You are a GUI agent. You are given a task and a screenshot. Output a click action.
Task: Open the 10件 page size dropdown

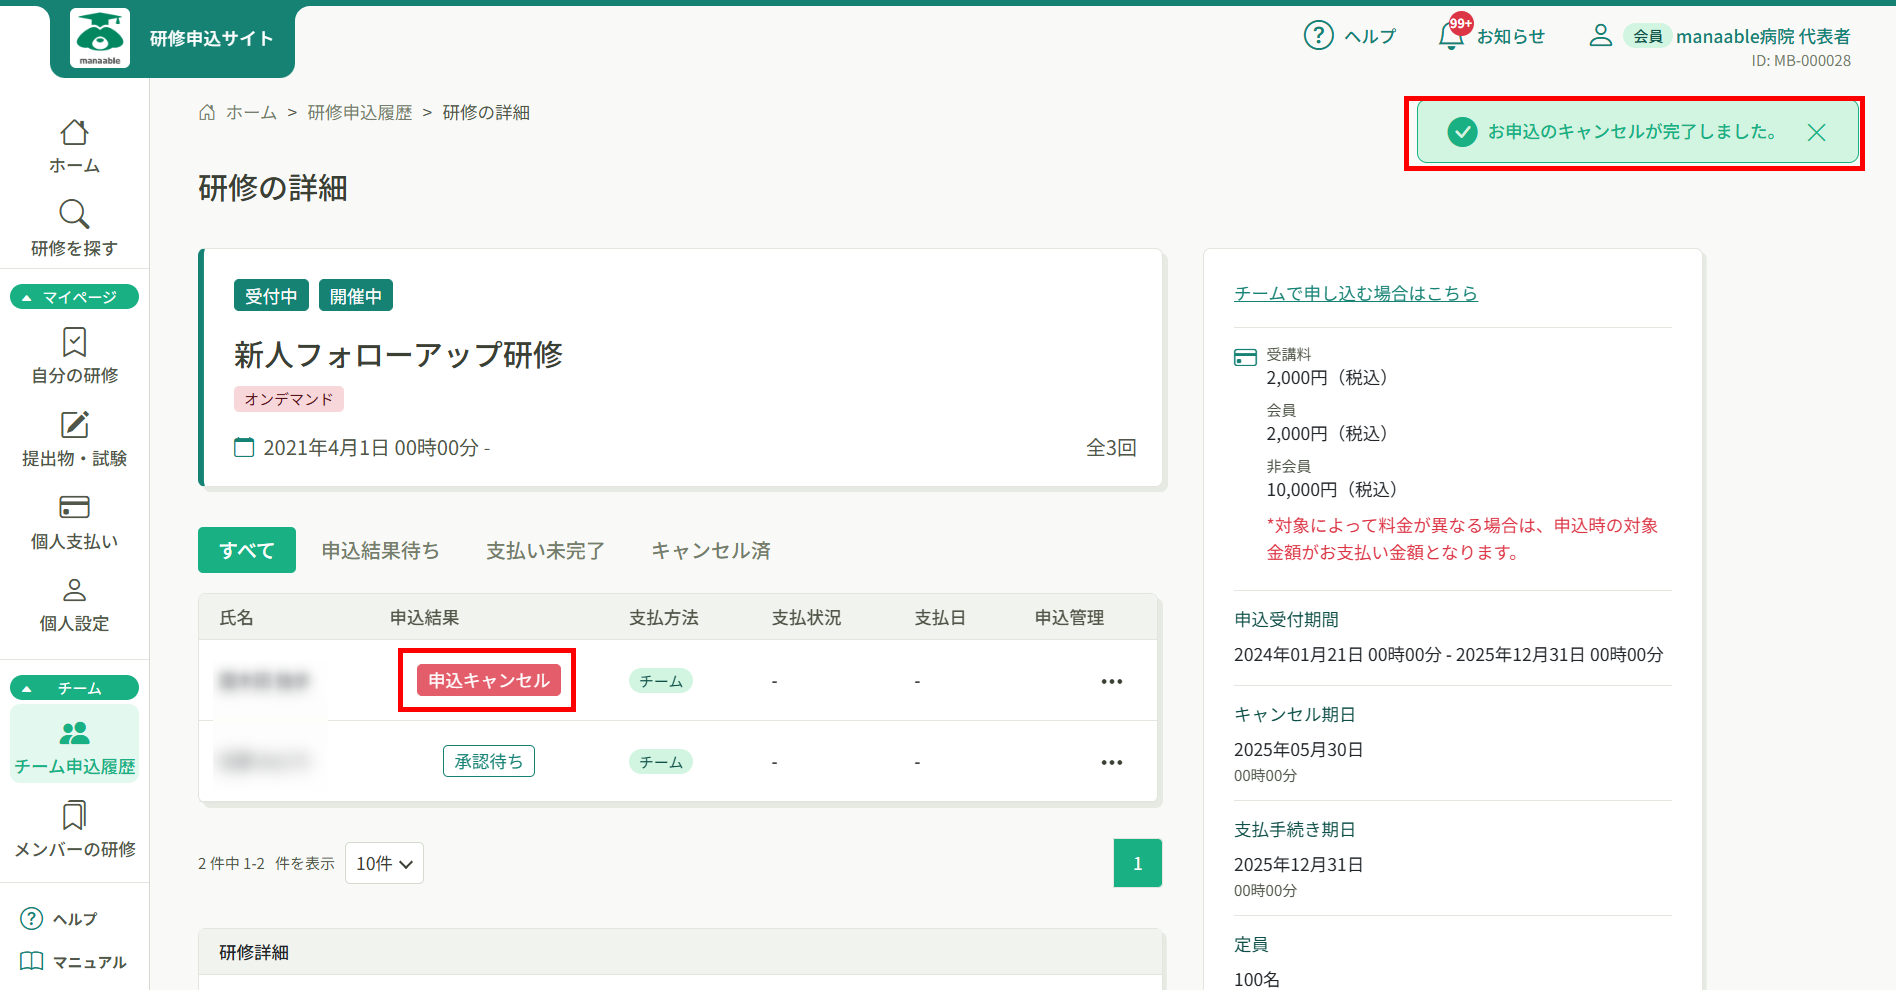point(384,863)
